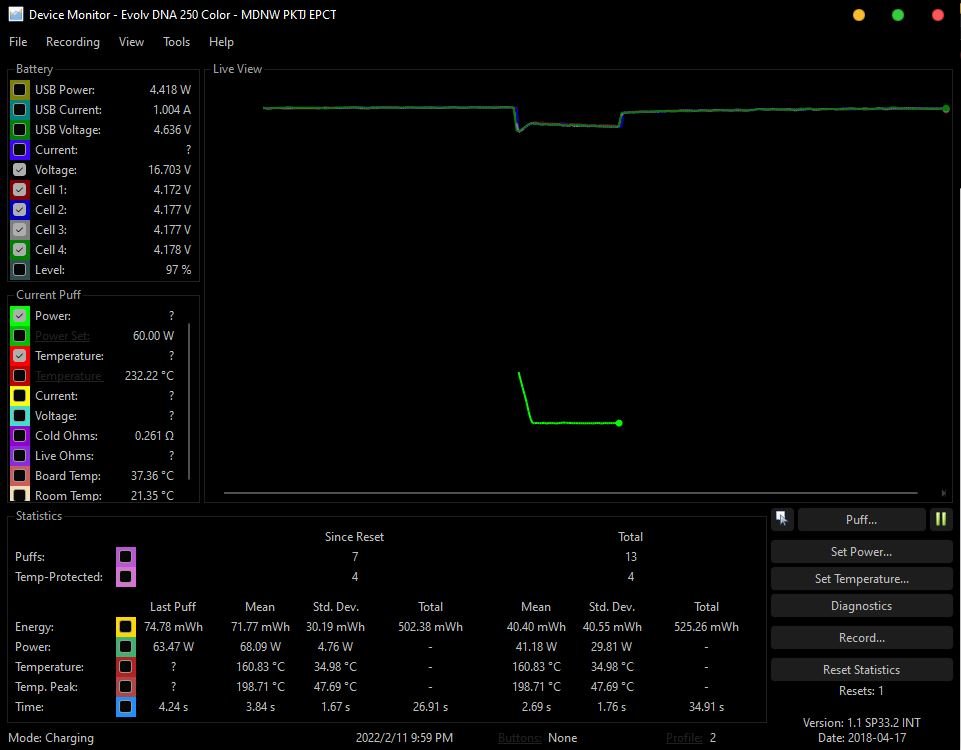This screenshot has width=961, height=750.
Task: Enable the USB Power checkbox
Action: [20, 90]
